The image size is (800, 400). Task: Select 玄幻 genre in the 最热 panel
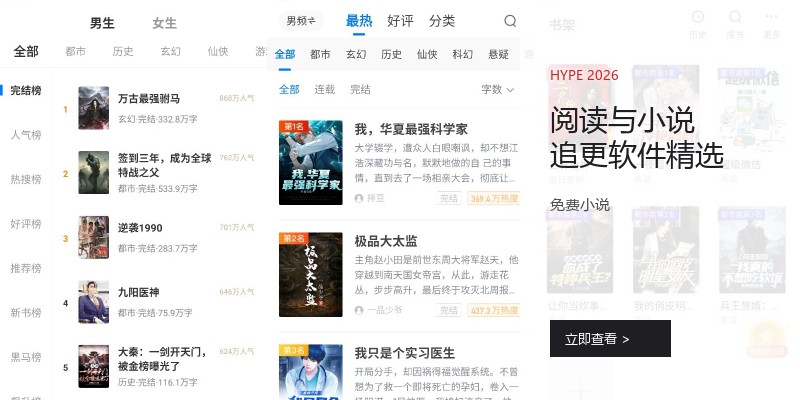click(x=356, y=54)
